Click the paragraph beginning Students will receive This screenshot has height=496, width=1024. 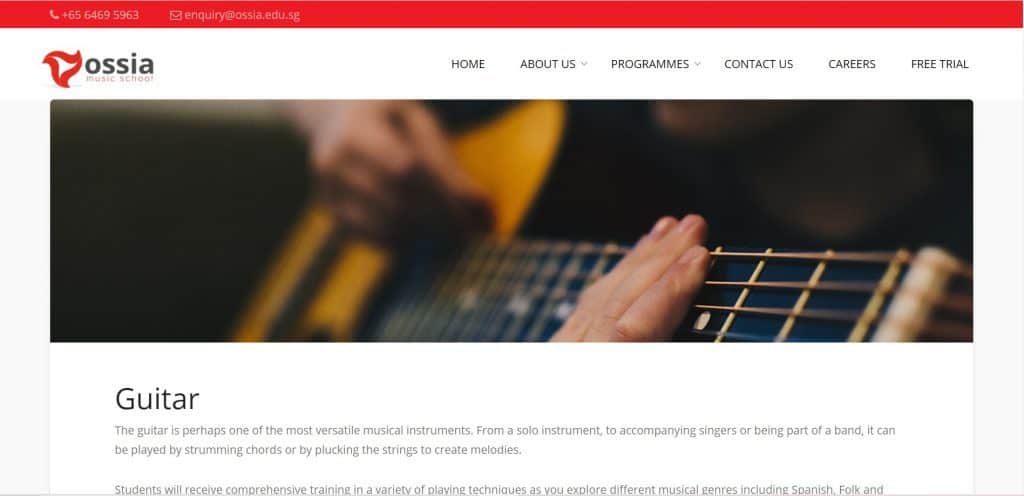pyautogui.click(x=499, y=489)
